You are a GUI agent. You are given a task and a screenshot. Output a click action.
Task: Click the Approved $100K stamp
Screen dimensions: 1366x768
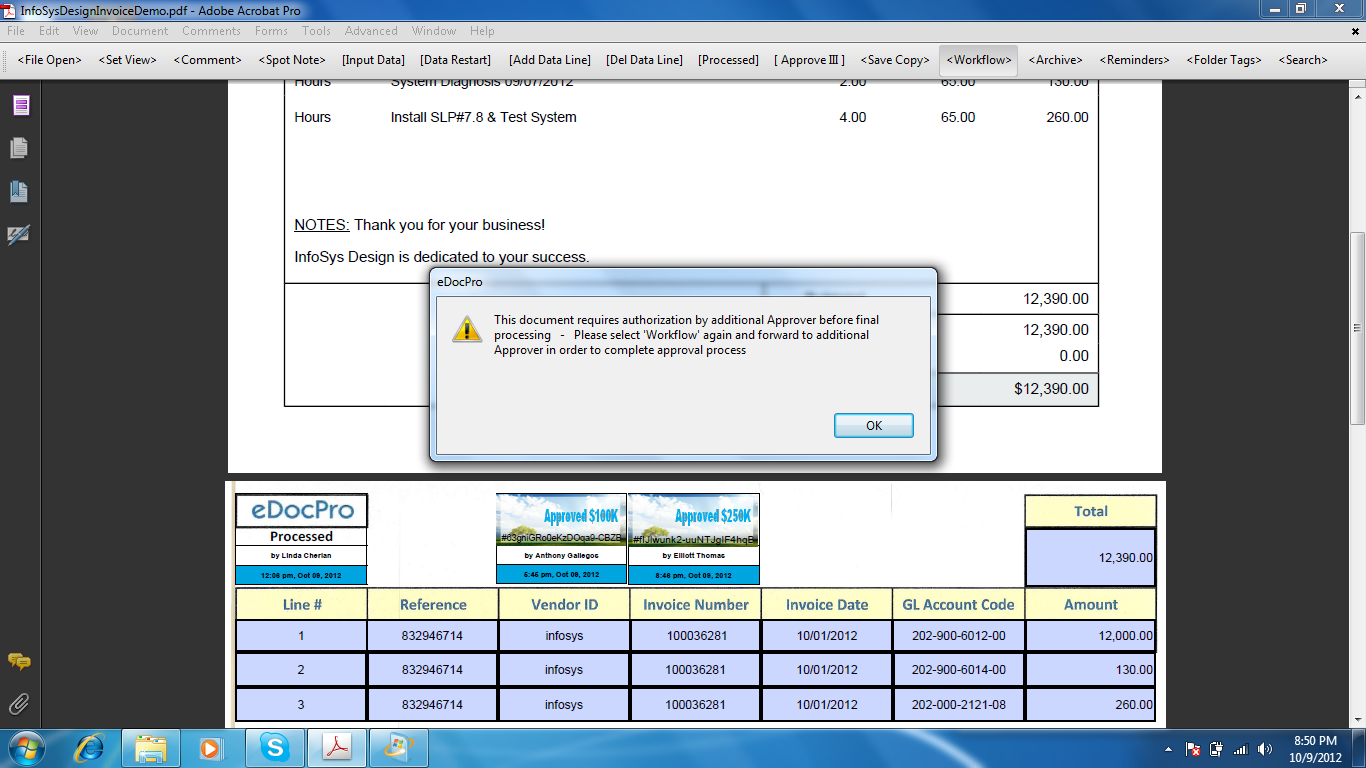561,538
